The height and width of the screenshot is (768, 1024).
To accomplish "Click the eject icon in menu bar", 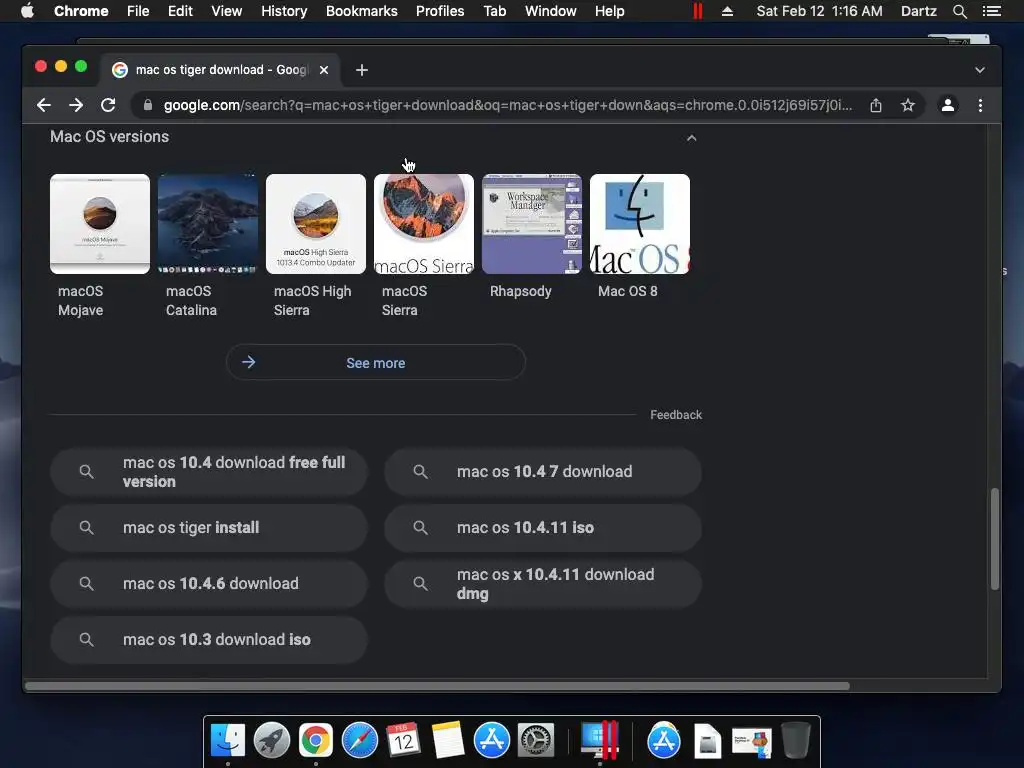I will [727, 11].
